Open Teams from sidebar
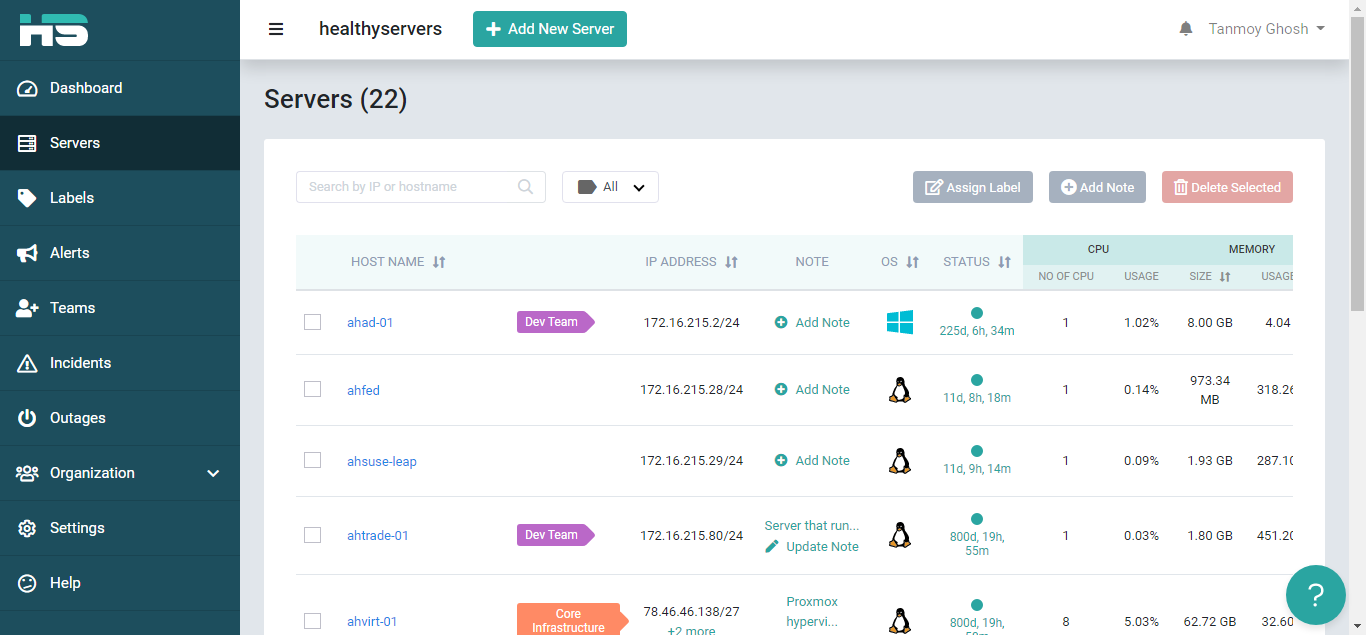This screenshot has height=635, width=1366. (120, 308)
